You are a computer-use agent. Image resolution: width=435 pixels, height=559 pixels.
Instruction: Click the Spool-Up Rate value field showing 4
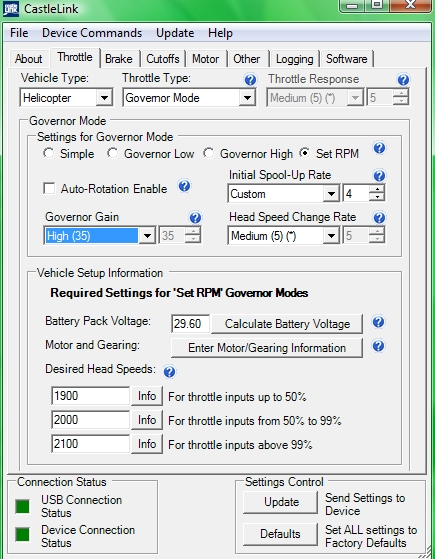point(356,194)
